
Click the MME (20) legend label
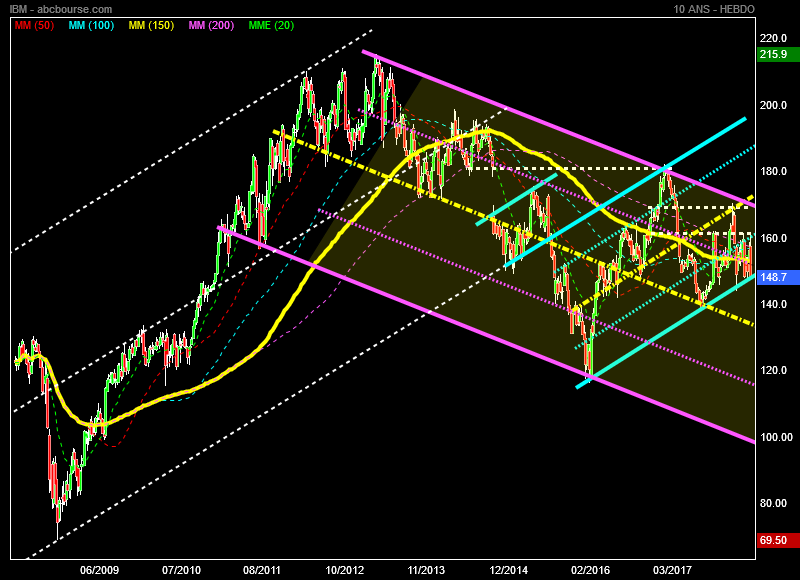tap(271, 26)
